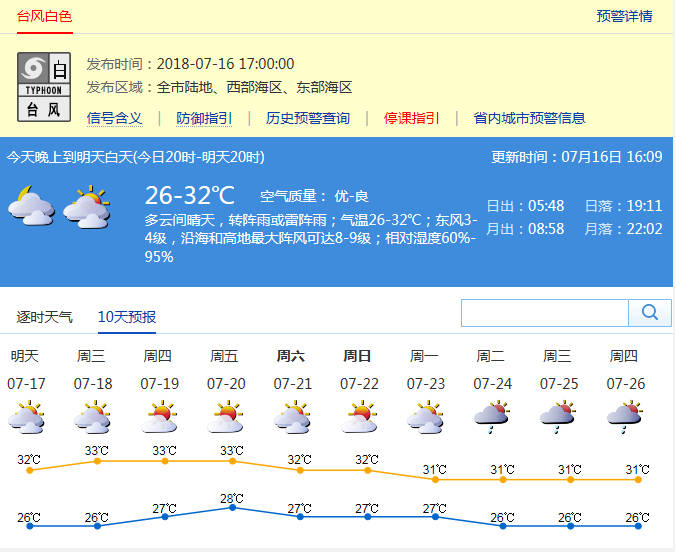Viewport: 676px width, 552px height.
Task: Click the 27℃ low point for 07-23
Action: click(435, 517)
